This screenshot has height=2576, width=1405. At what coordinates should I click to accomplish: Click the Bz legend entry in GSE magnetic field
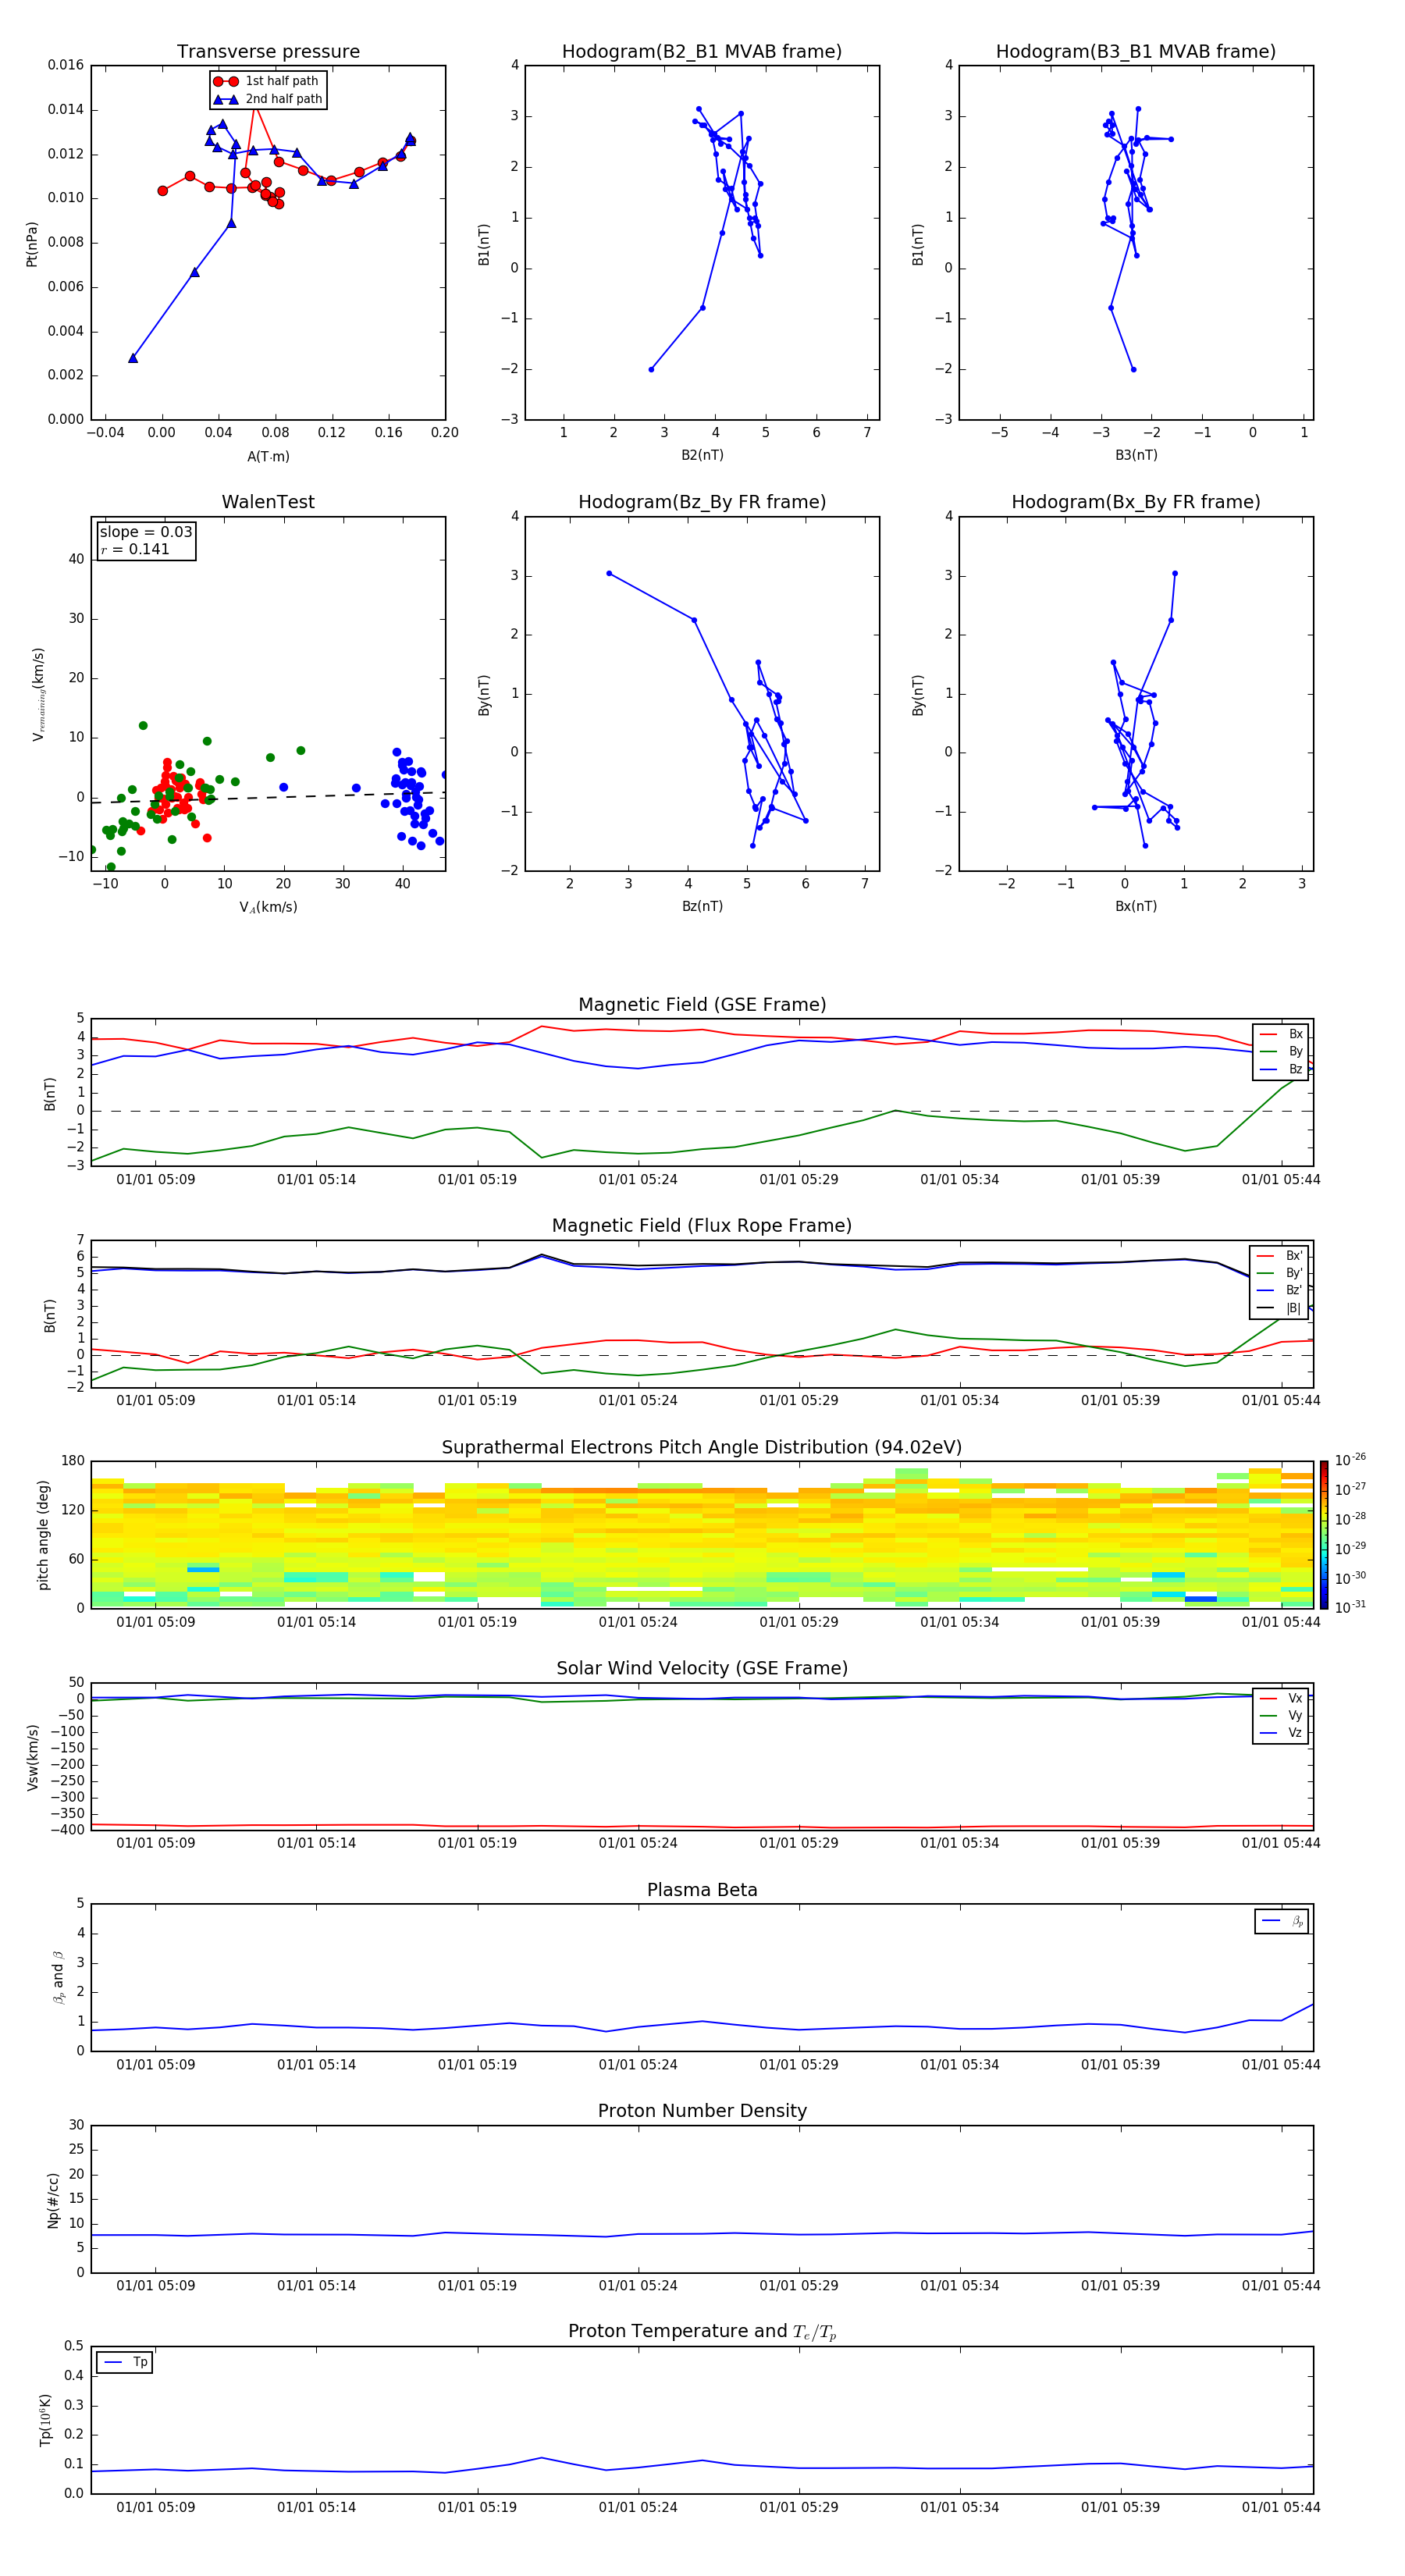pos(1281,1069)
